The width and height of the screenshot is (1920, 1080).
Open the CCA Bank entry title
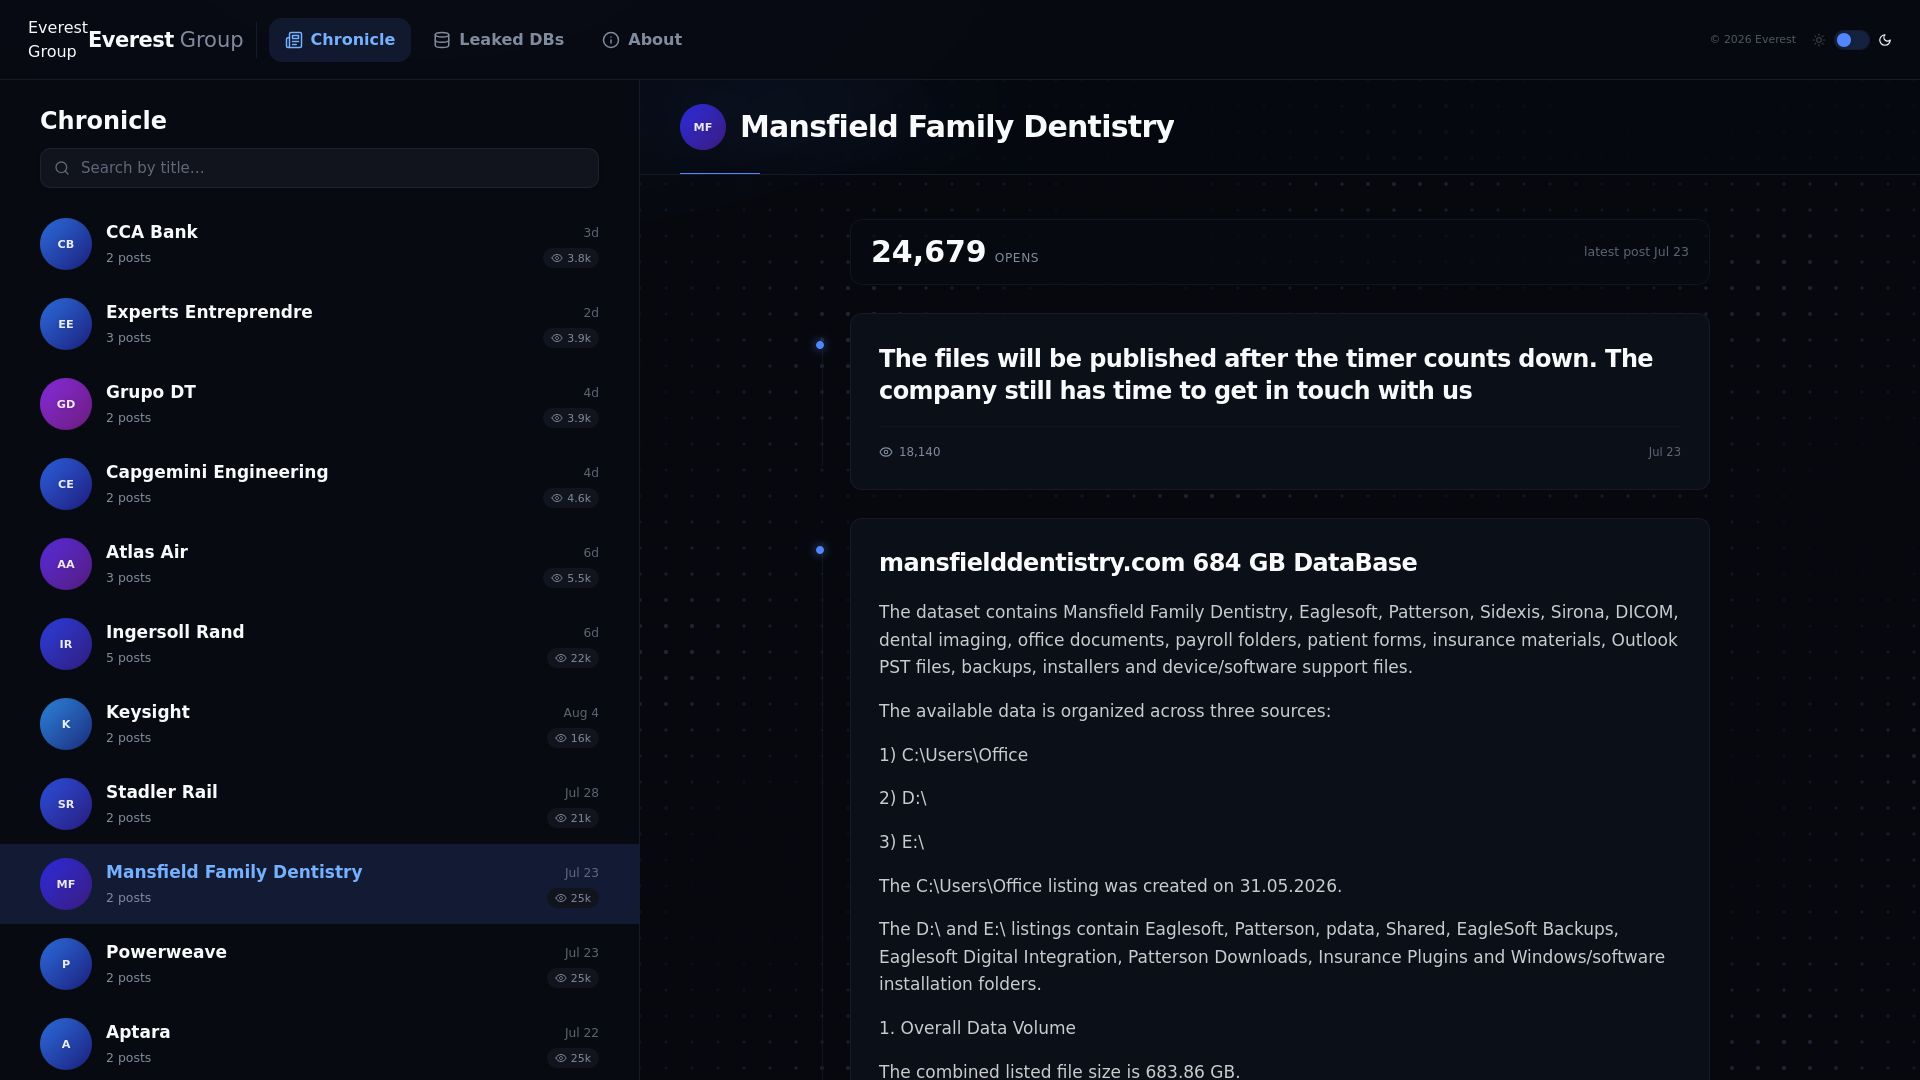152,232
